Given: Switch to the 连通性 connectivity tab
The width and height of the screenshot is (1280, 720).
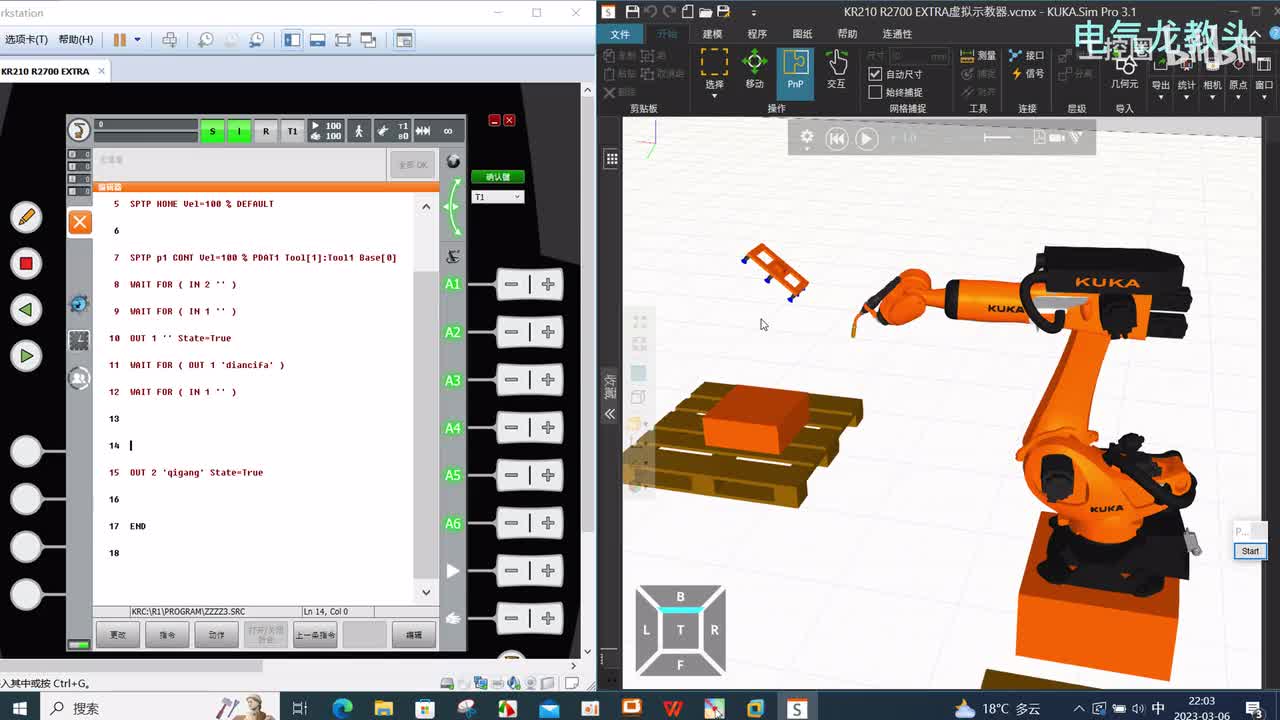Looking at the screenshot, I should click(x=897, y=34).
